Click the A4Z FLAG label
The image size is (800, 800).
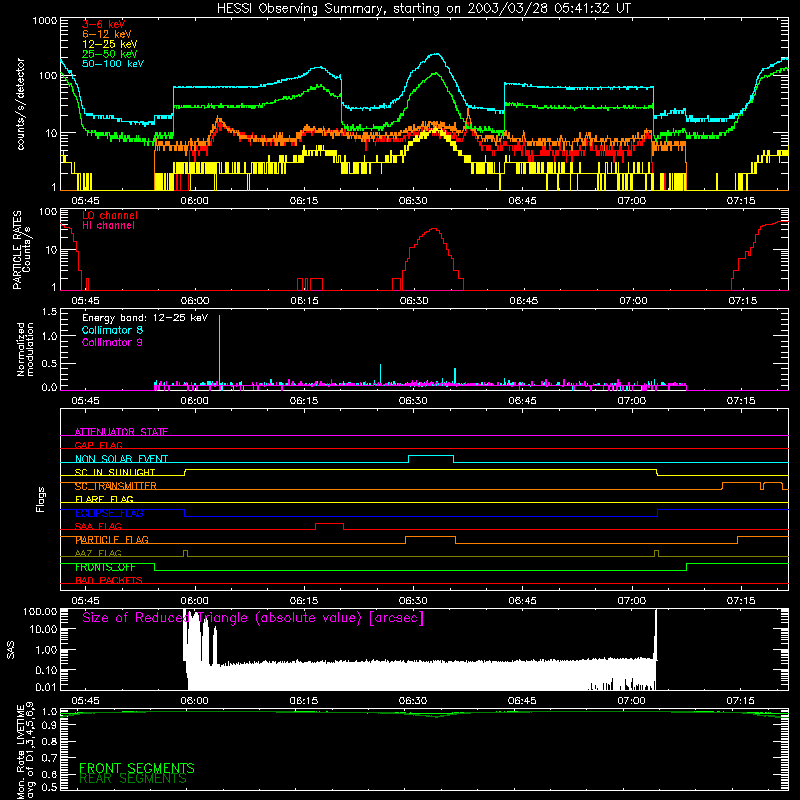pyautogui.click(x=98, y=553)
